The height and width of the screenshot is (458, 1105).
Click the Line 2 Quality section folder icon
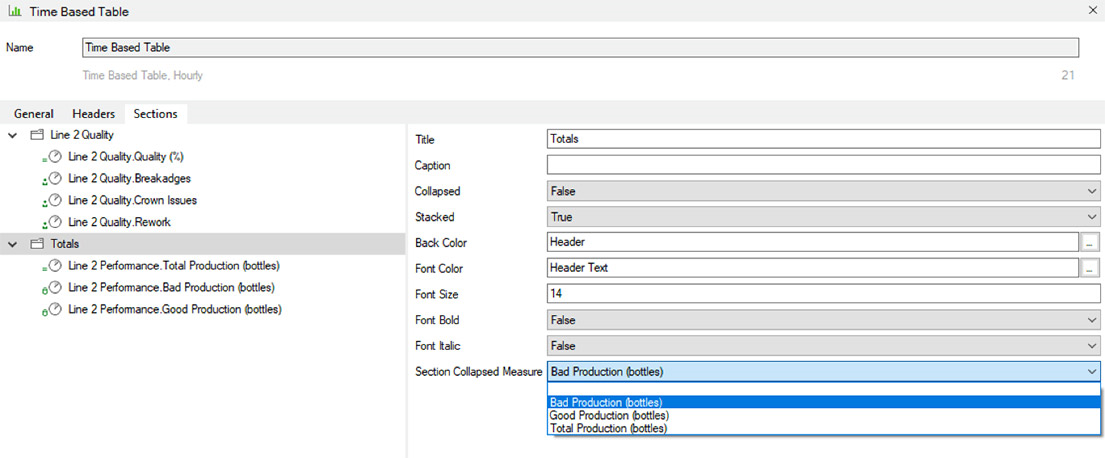(x=37, y=134)
